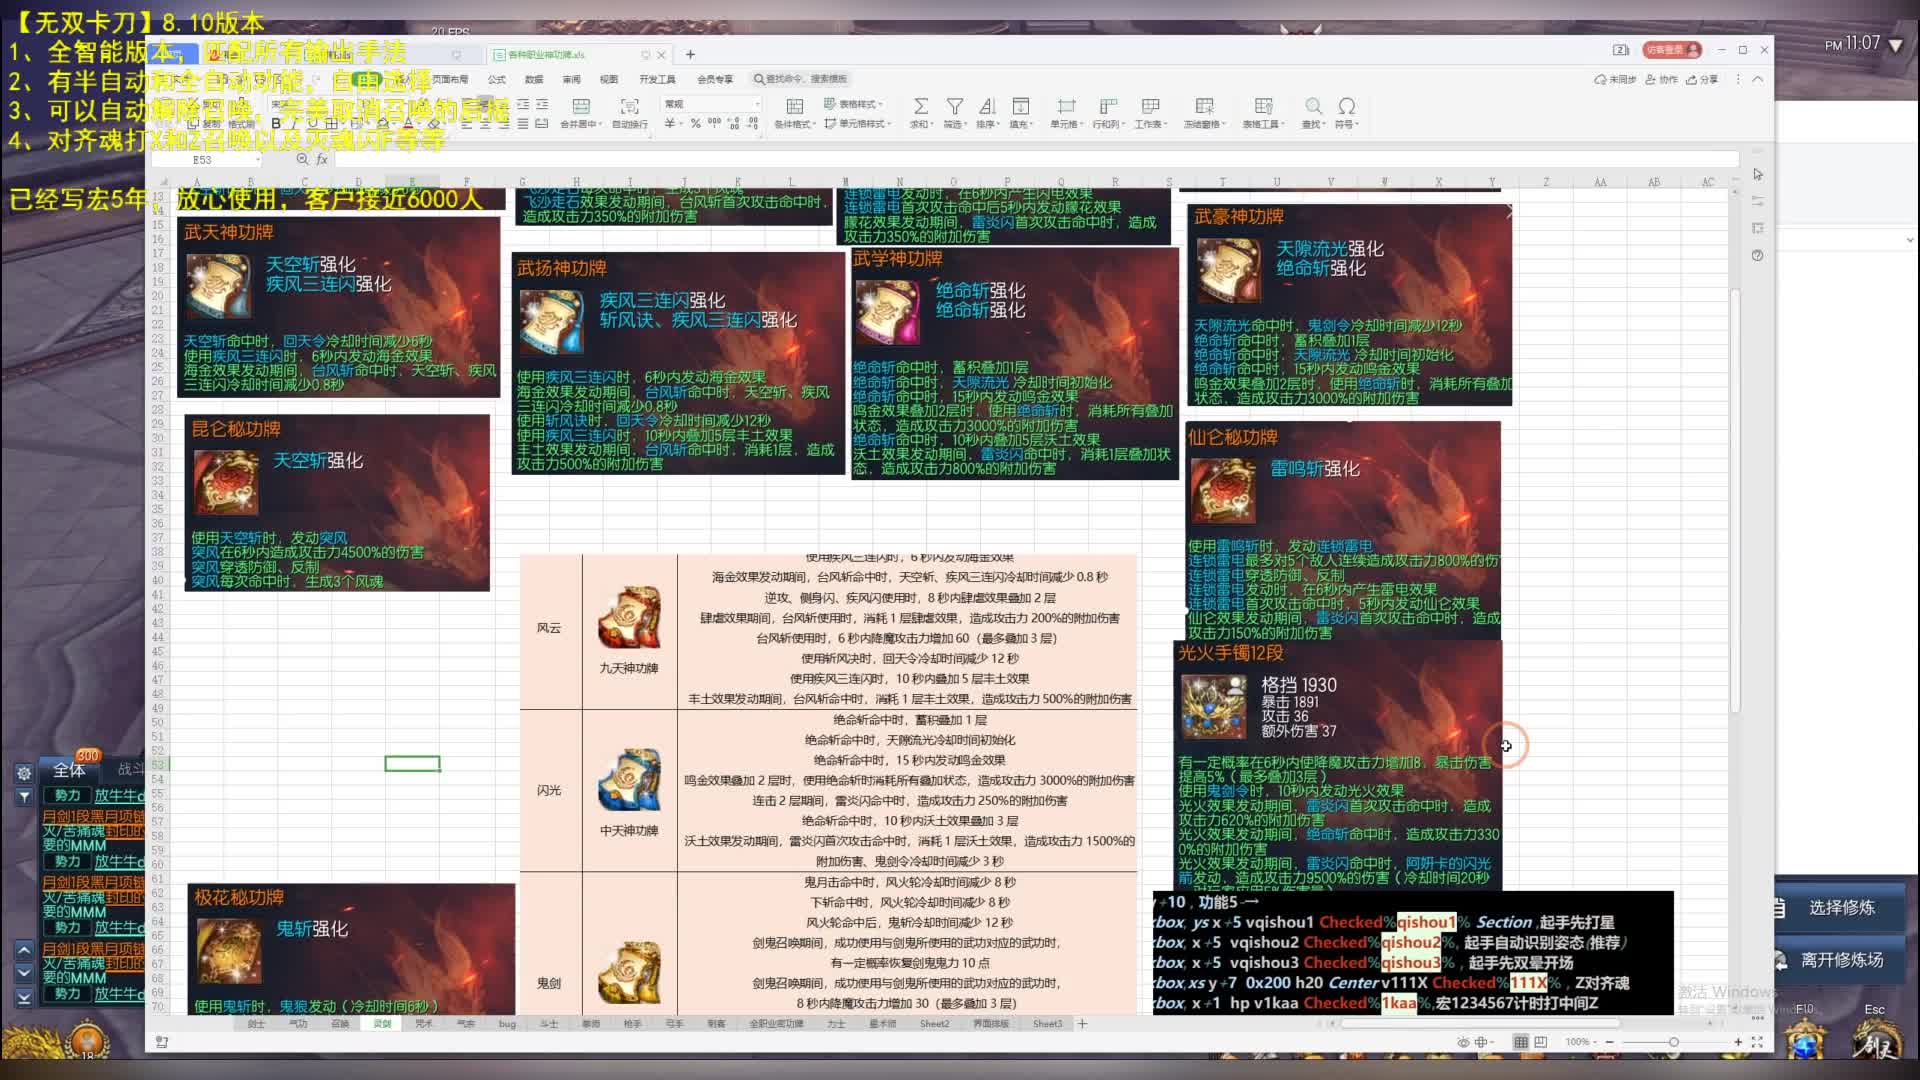This screenshot has height=1080, width=1920.
Task: Open the Developer tools (开发工具) ribbon tab
Action: tap(657, 79)
